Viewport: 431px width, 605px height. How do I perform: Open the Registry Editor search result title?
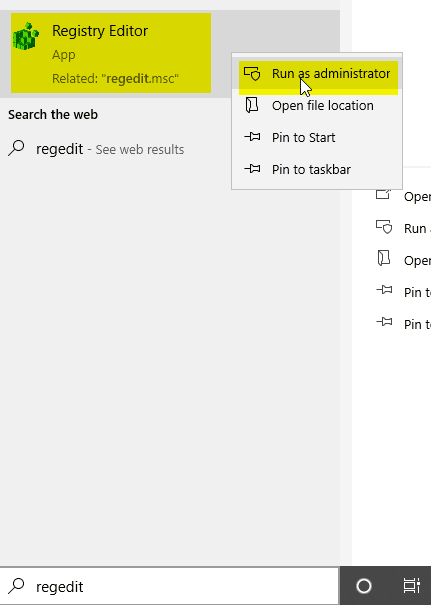100,31
